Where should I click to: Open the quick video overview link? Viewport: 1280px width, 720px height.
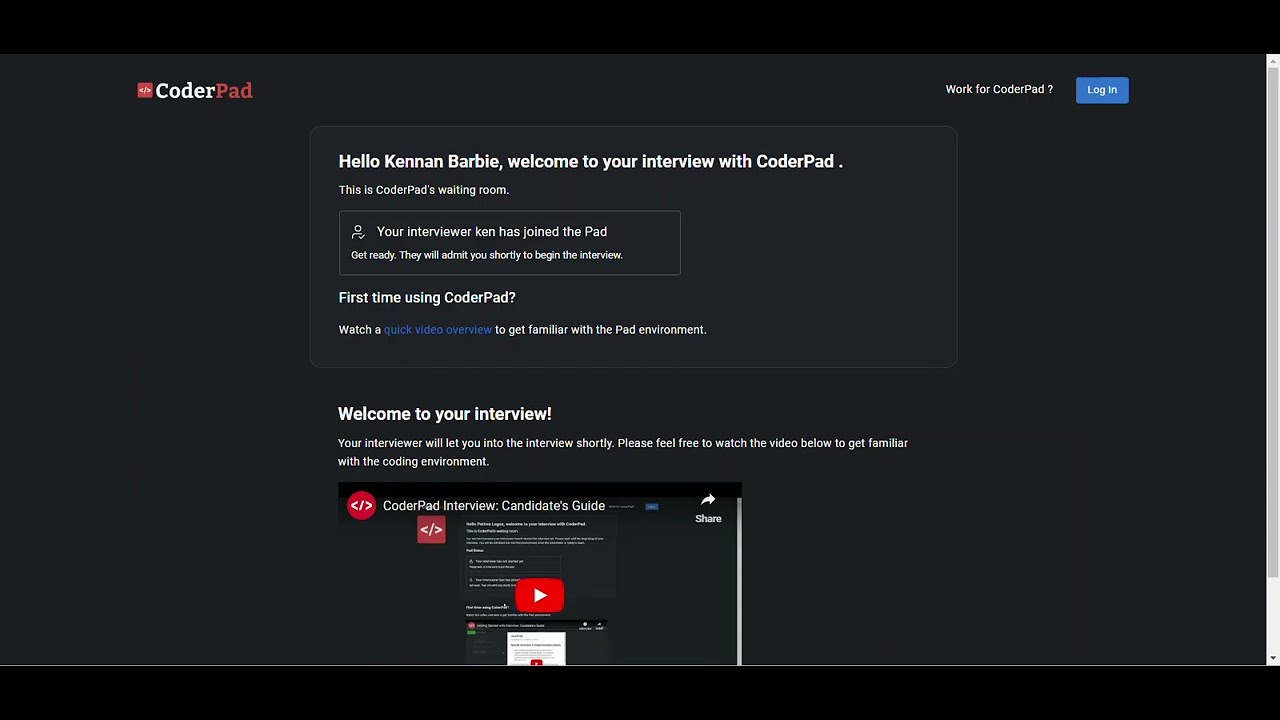438,329
